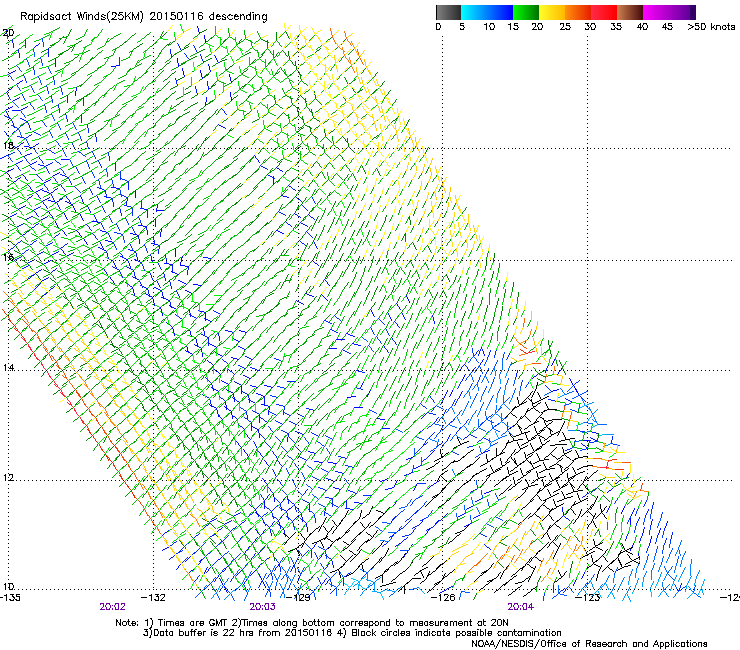
Task: Click longitude label '-135' on bottom axis
Action: coord(10,598)
